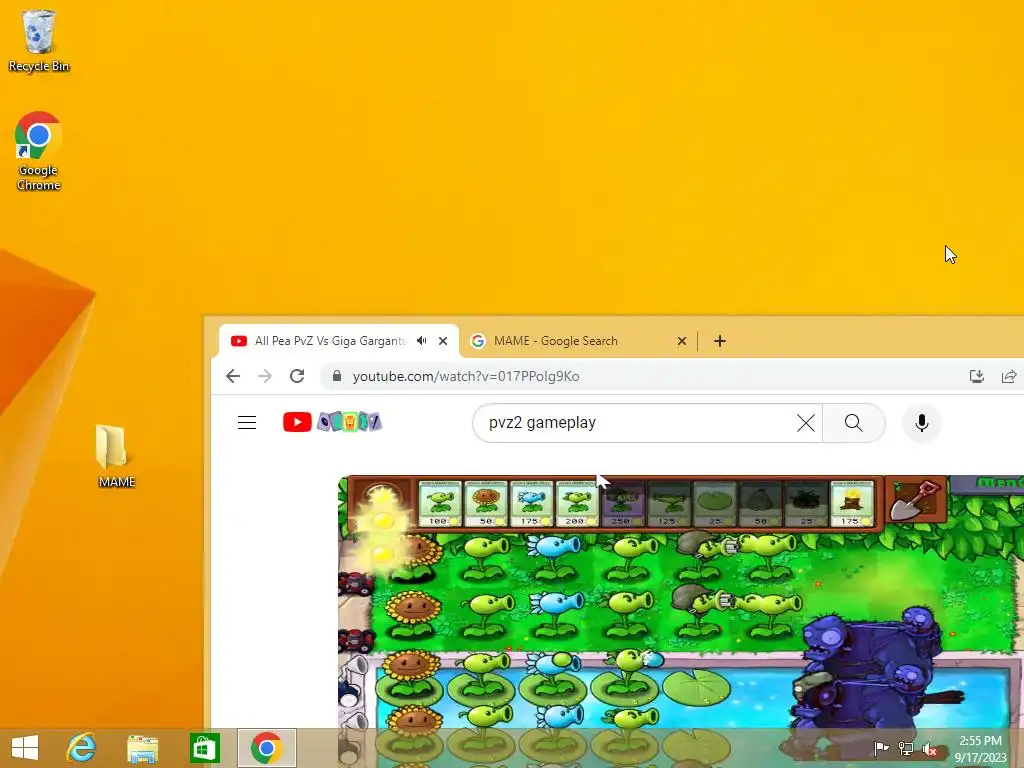
Task: Submit search with magnifier button
Action: click(854, 423)
